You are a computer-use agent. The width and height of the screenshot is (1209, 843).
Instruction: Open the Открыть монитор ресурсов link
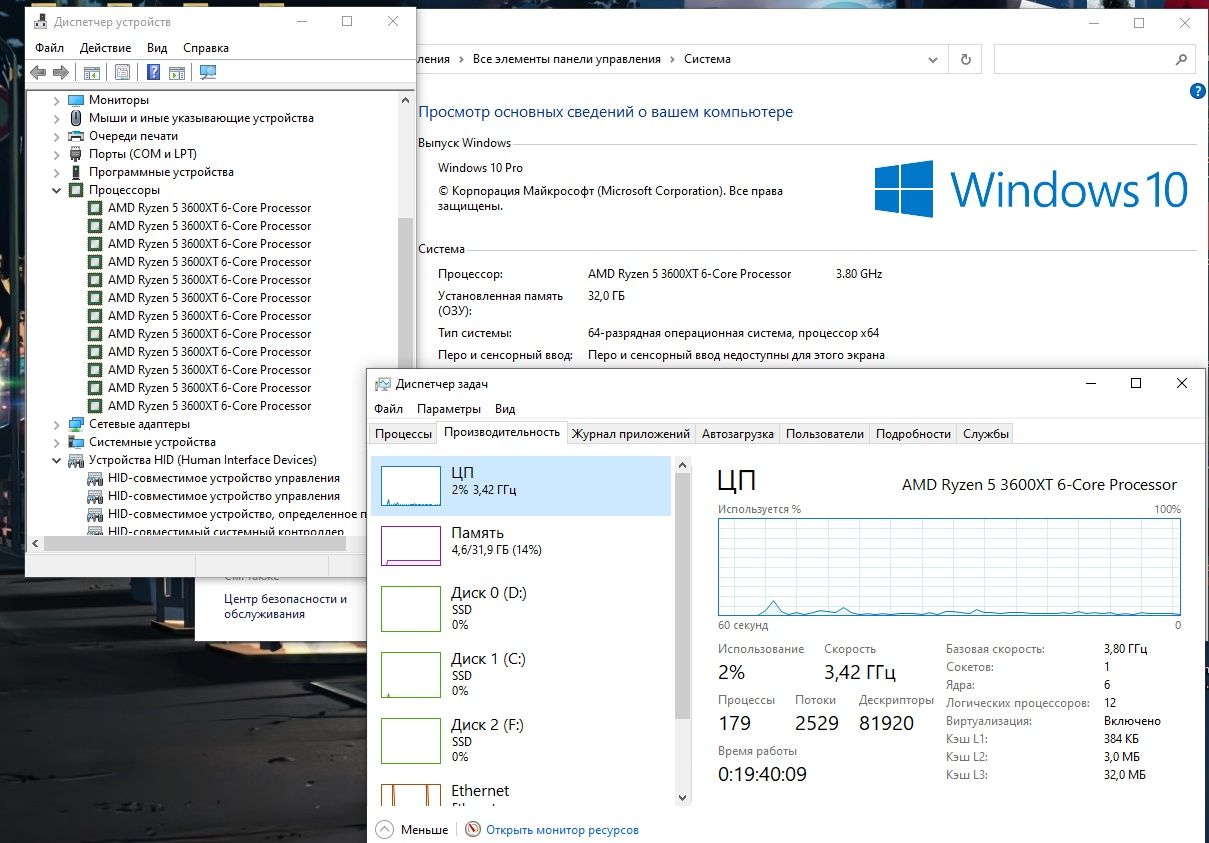[562, 830]
